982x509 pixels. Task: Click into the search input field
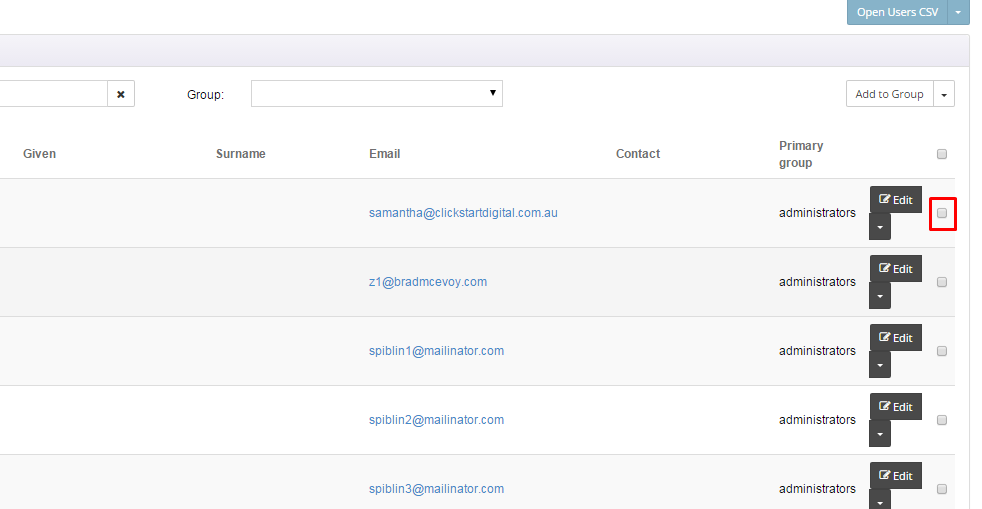pyautogui.click(x=53, y=94)
